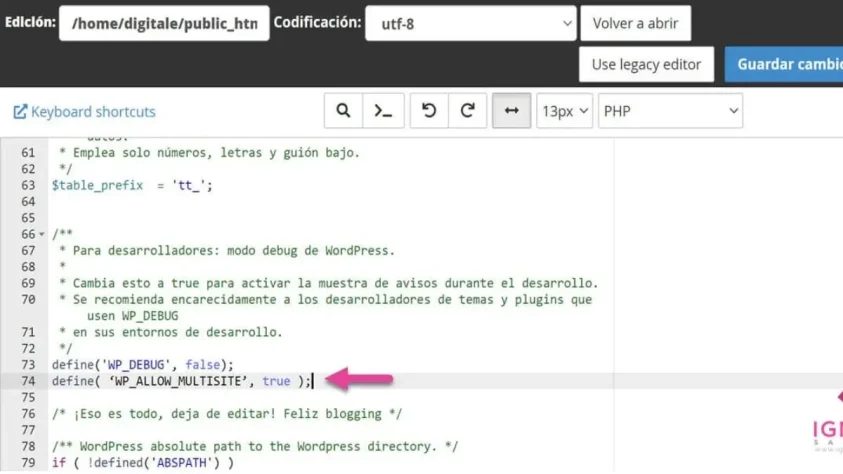843x474 pixels.
Task: Toggle line wrap arrows button
Action: point(511,111)
